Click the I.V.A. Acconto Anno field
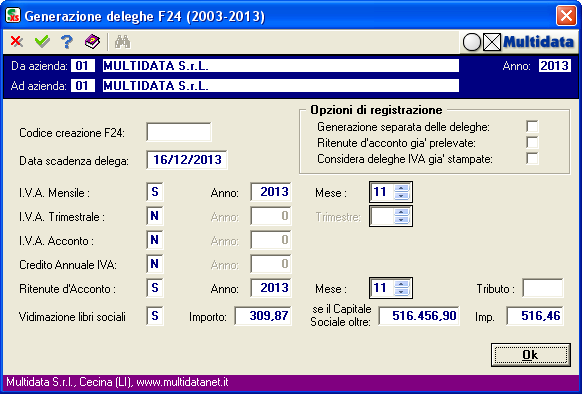The width and height of the screenshot is (582, 394). [271, 240]
